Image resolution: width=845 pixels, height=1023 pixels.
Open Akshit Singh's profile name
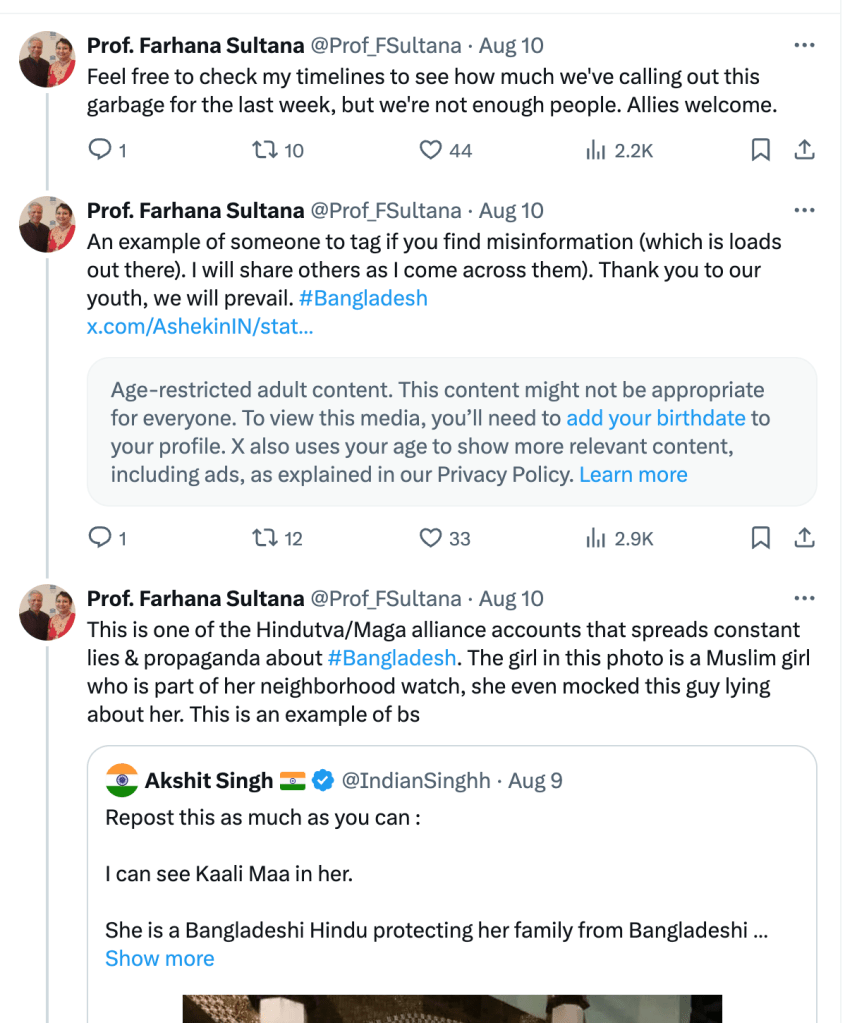tap(209, 780)
